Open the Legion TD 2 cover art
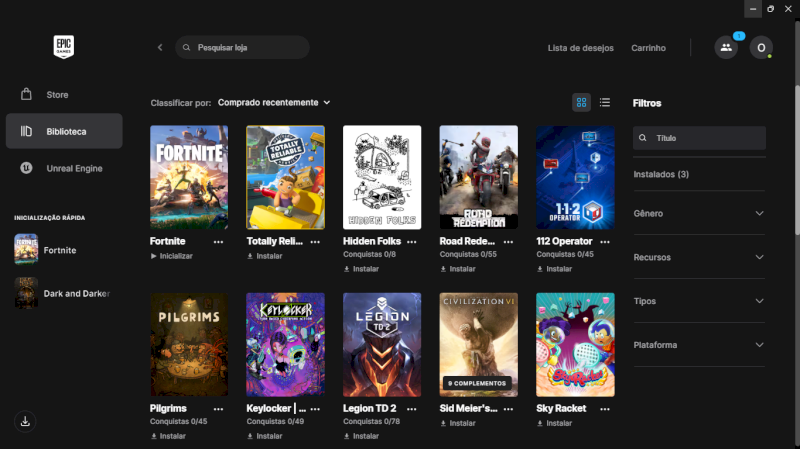The height and width of the screenshot is (449, 800). 382,345
